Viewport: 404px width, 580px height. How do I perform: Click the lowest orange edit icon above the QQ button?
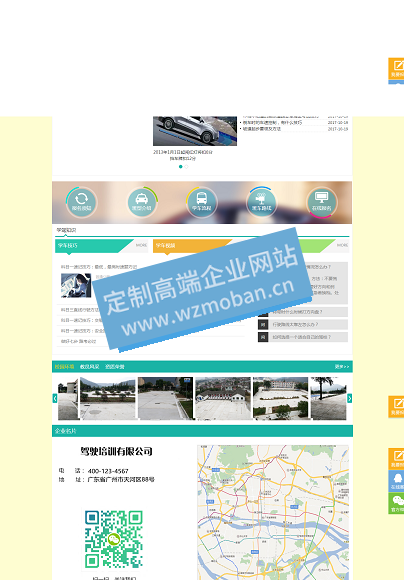[396, 459]
